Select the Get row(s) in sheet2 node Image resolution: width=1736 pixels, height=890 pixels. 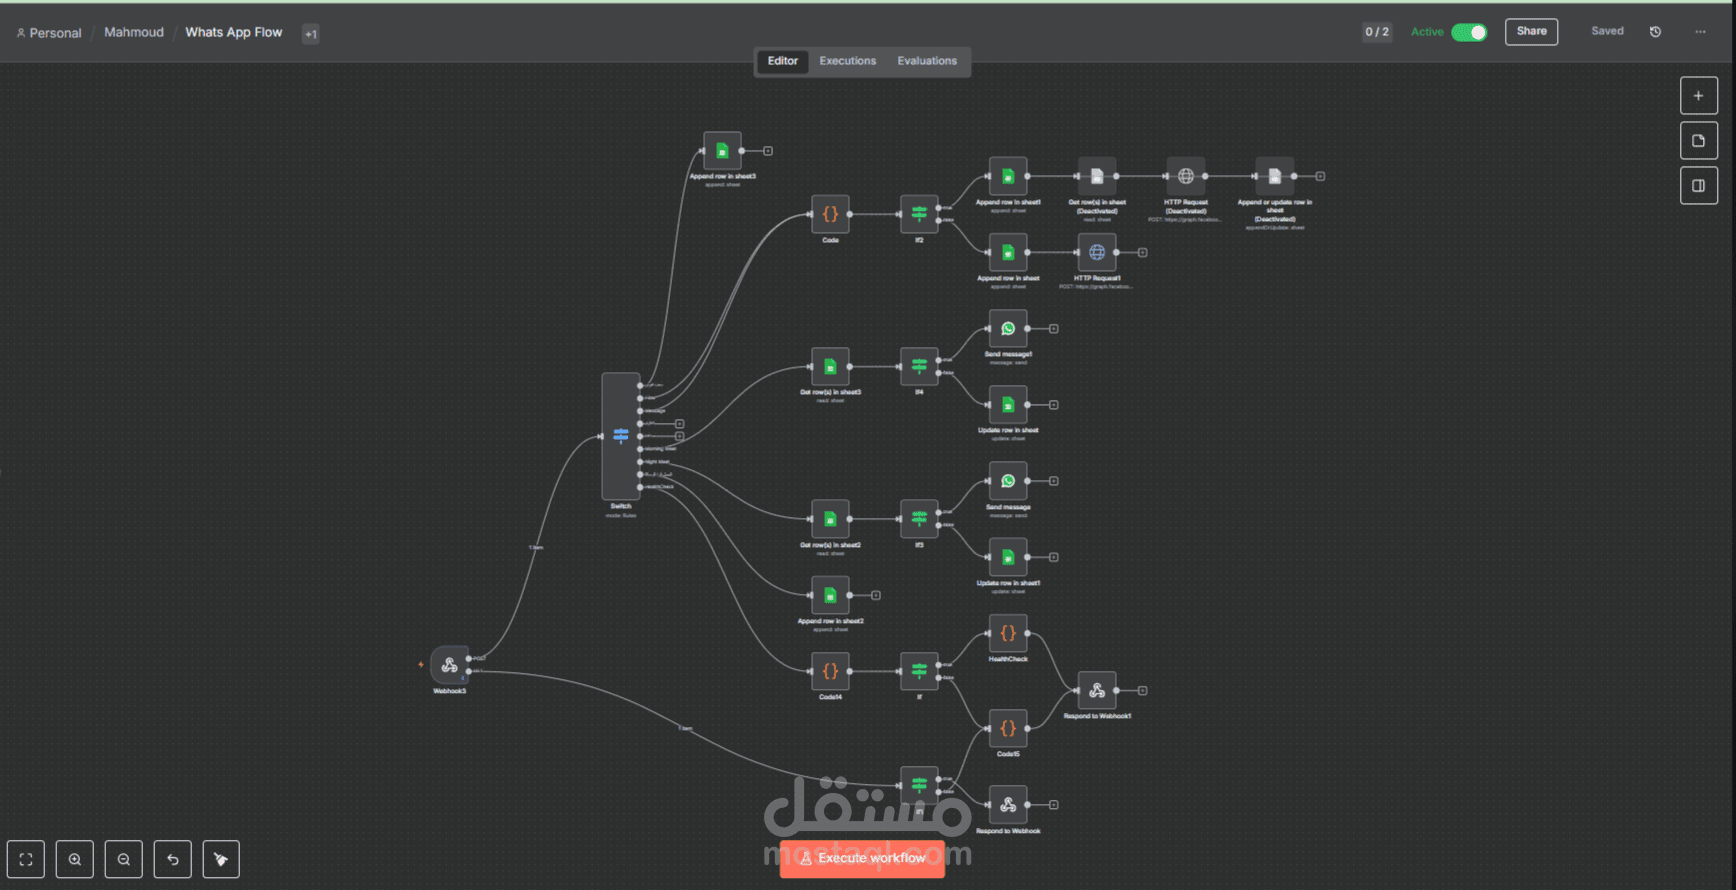click(830, 519)
